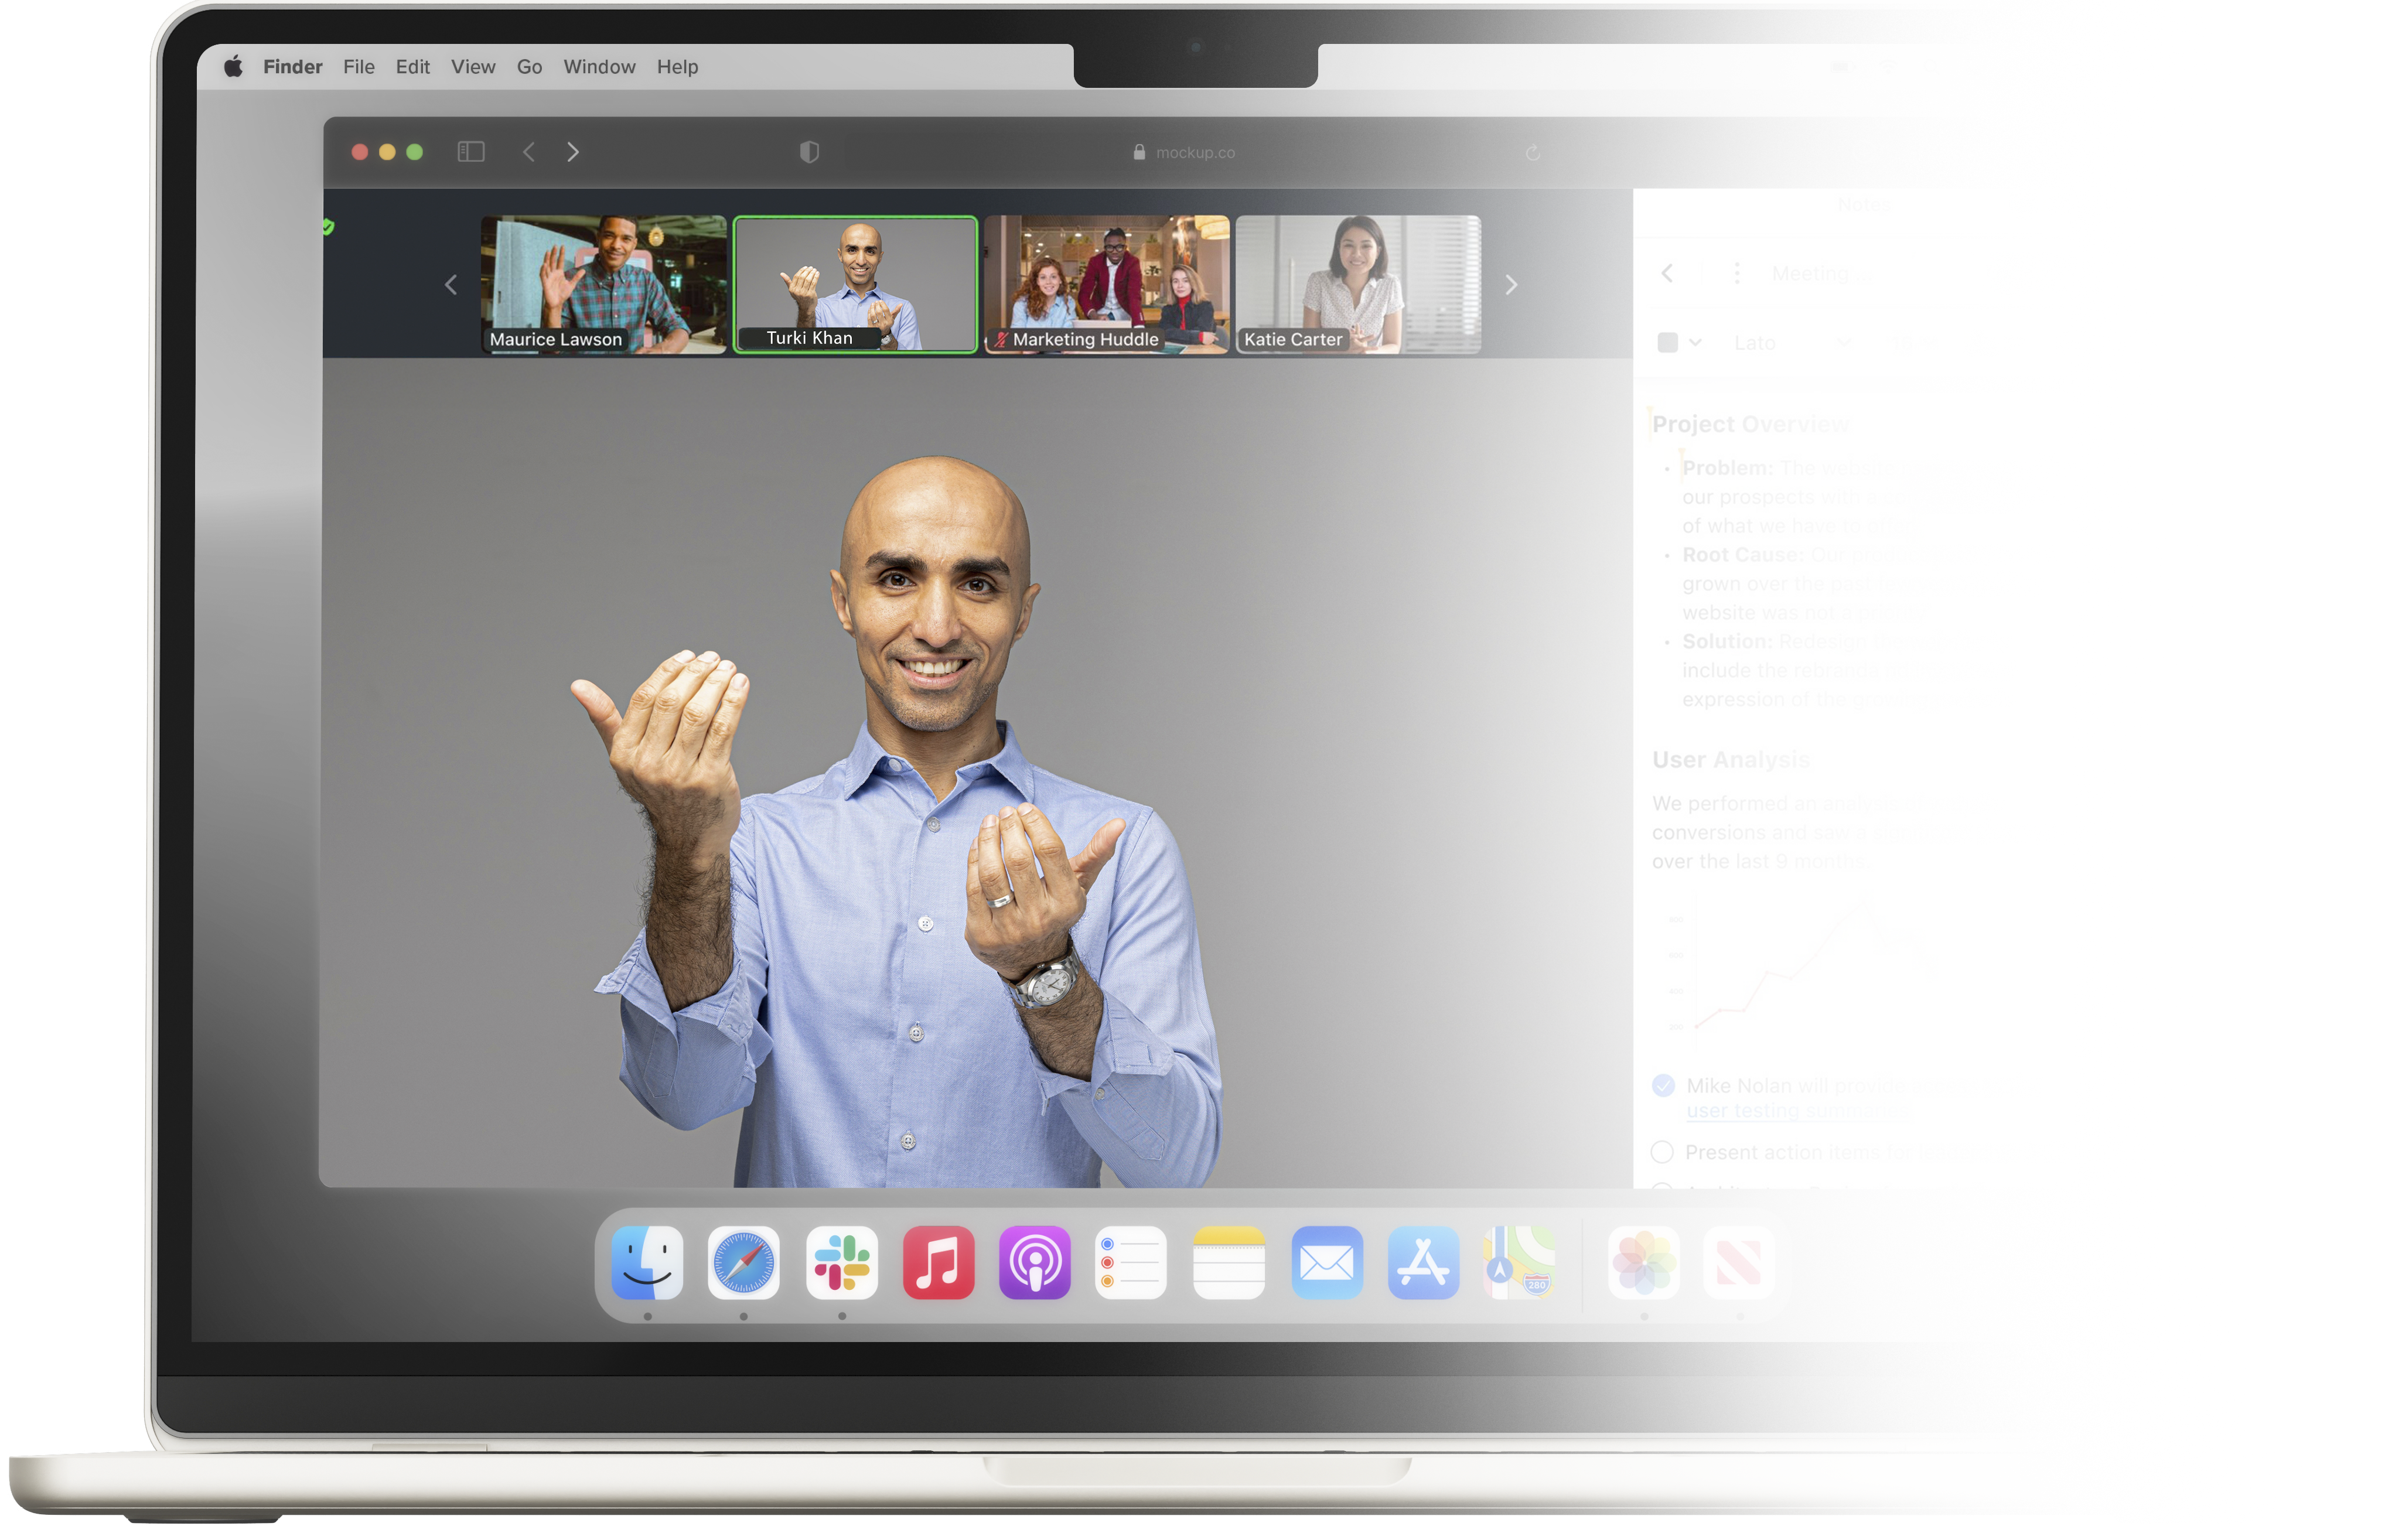Open the Edit menu

412,67
